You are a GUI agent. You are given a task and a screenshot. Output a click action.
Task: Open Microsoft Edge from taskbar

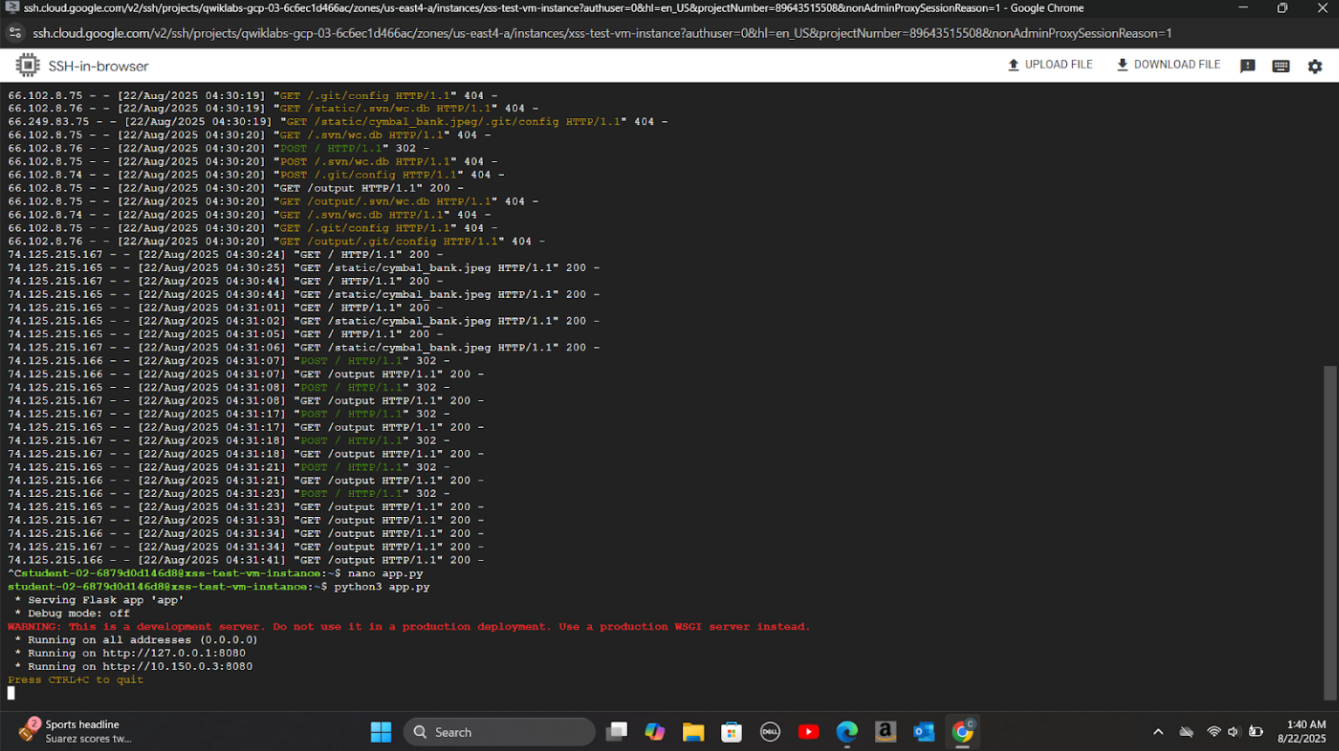point(847,732)
